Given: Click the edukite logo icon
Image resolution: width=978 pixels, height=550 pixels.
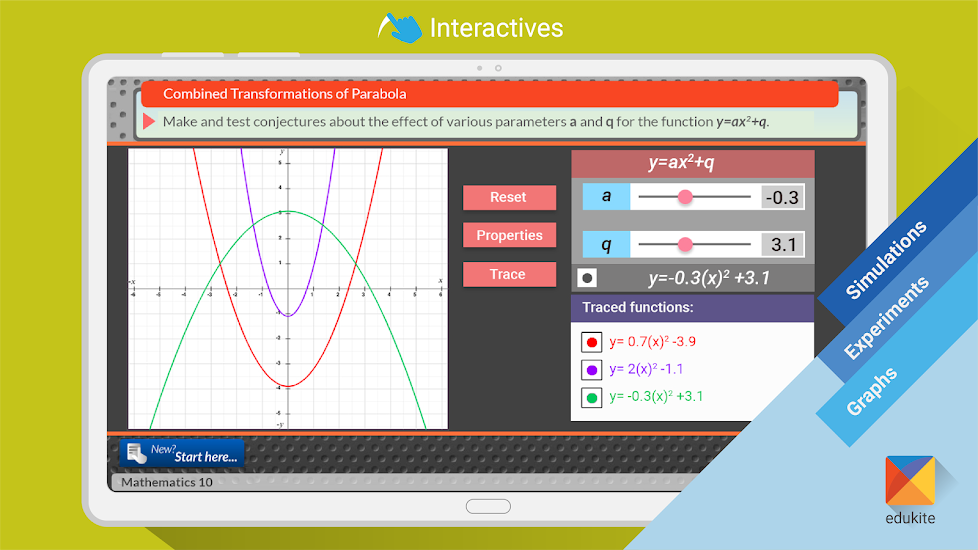Looking at the screenshot, I should pos(910,480).
